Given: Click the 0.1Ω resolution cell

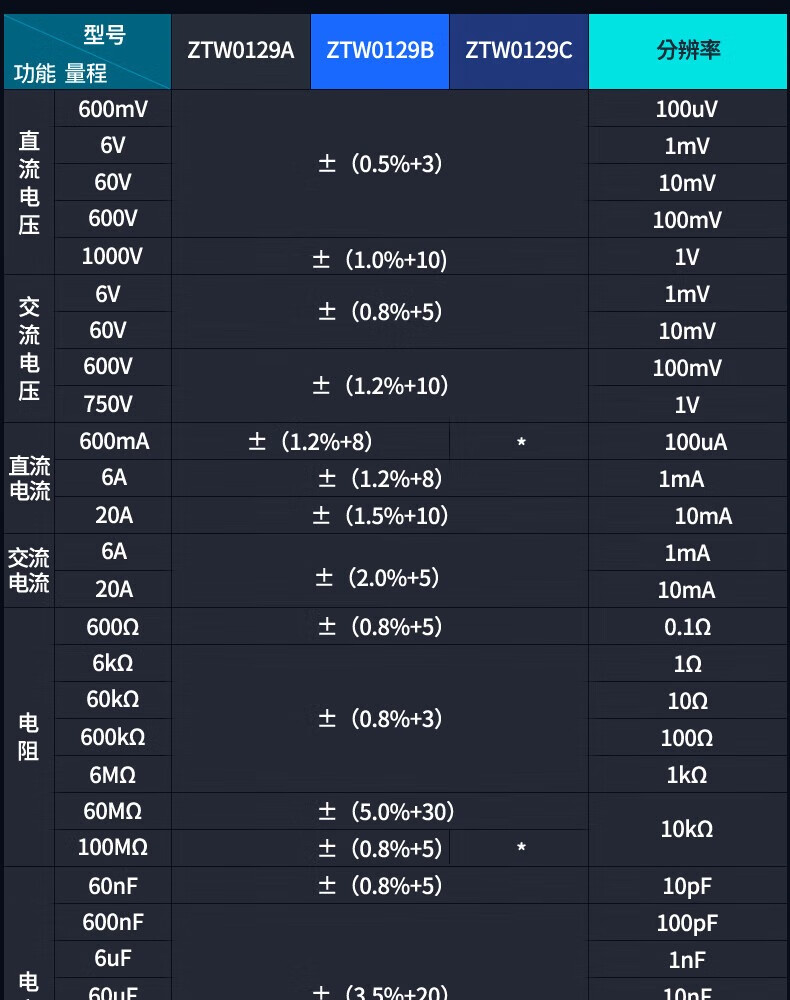Looking at the screenshot, I should pyautogui.click(x=687, y=627).
